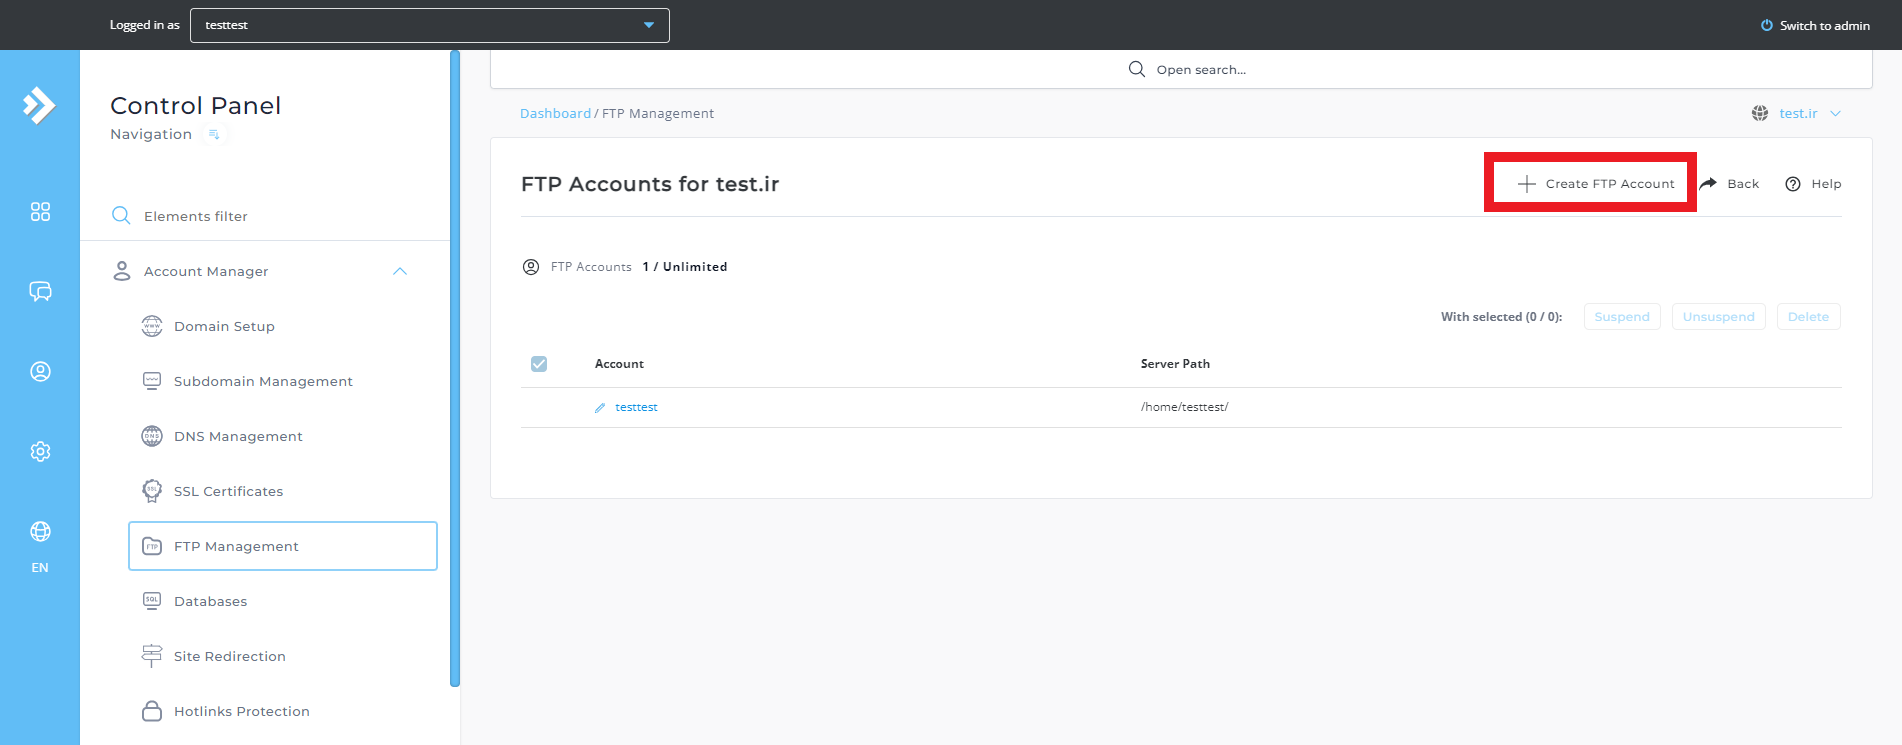Click the language globe icon

coord(40,532)
